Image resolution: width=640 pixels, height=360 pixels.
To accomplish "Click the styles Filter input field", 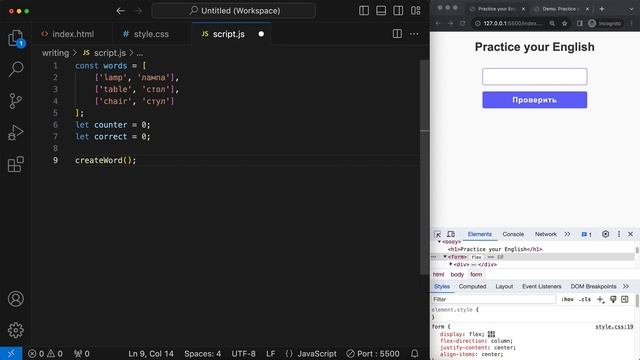I will [x=494, y=299].
